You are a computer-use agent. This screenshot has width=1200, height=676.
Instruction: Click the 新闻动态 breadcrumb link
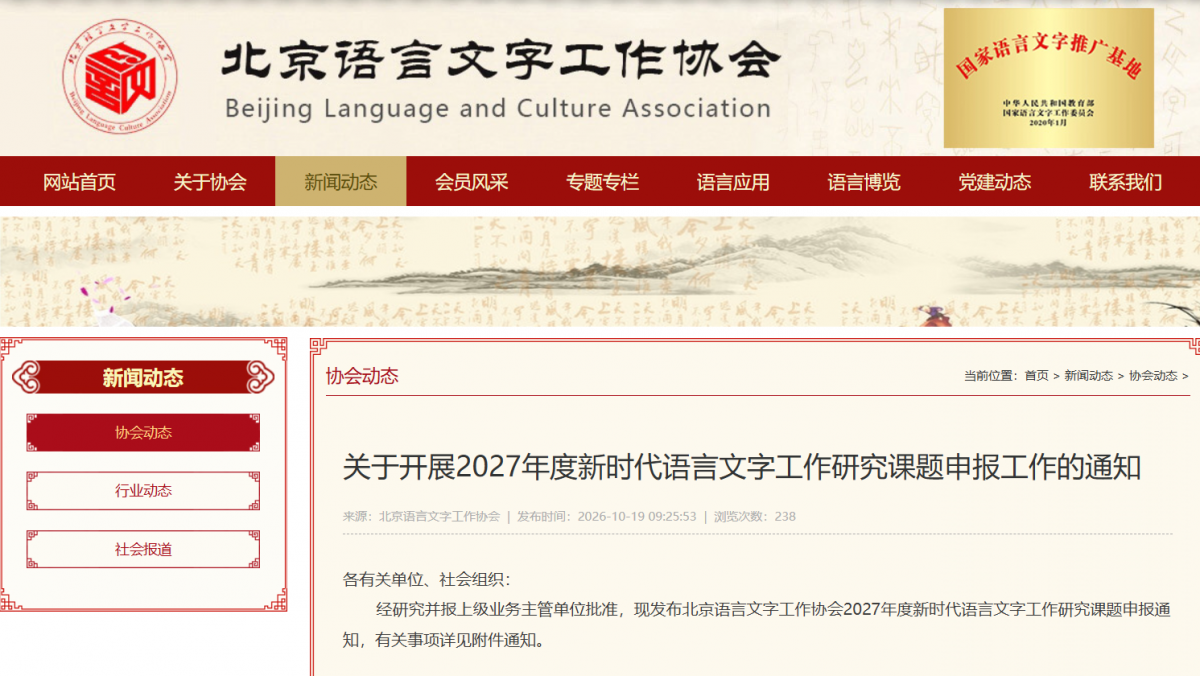pos(1088,376)
